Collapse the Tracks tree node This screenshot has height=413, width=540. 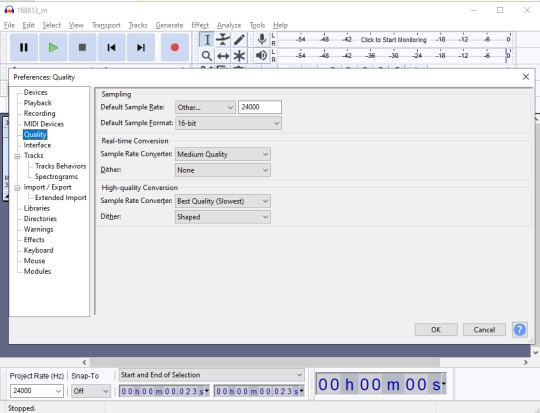[17, 156]
